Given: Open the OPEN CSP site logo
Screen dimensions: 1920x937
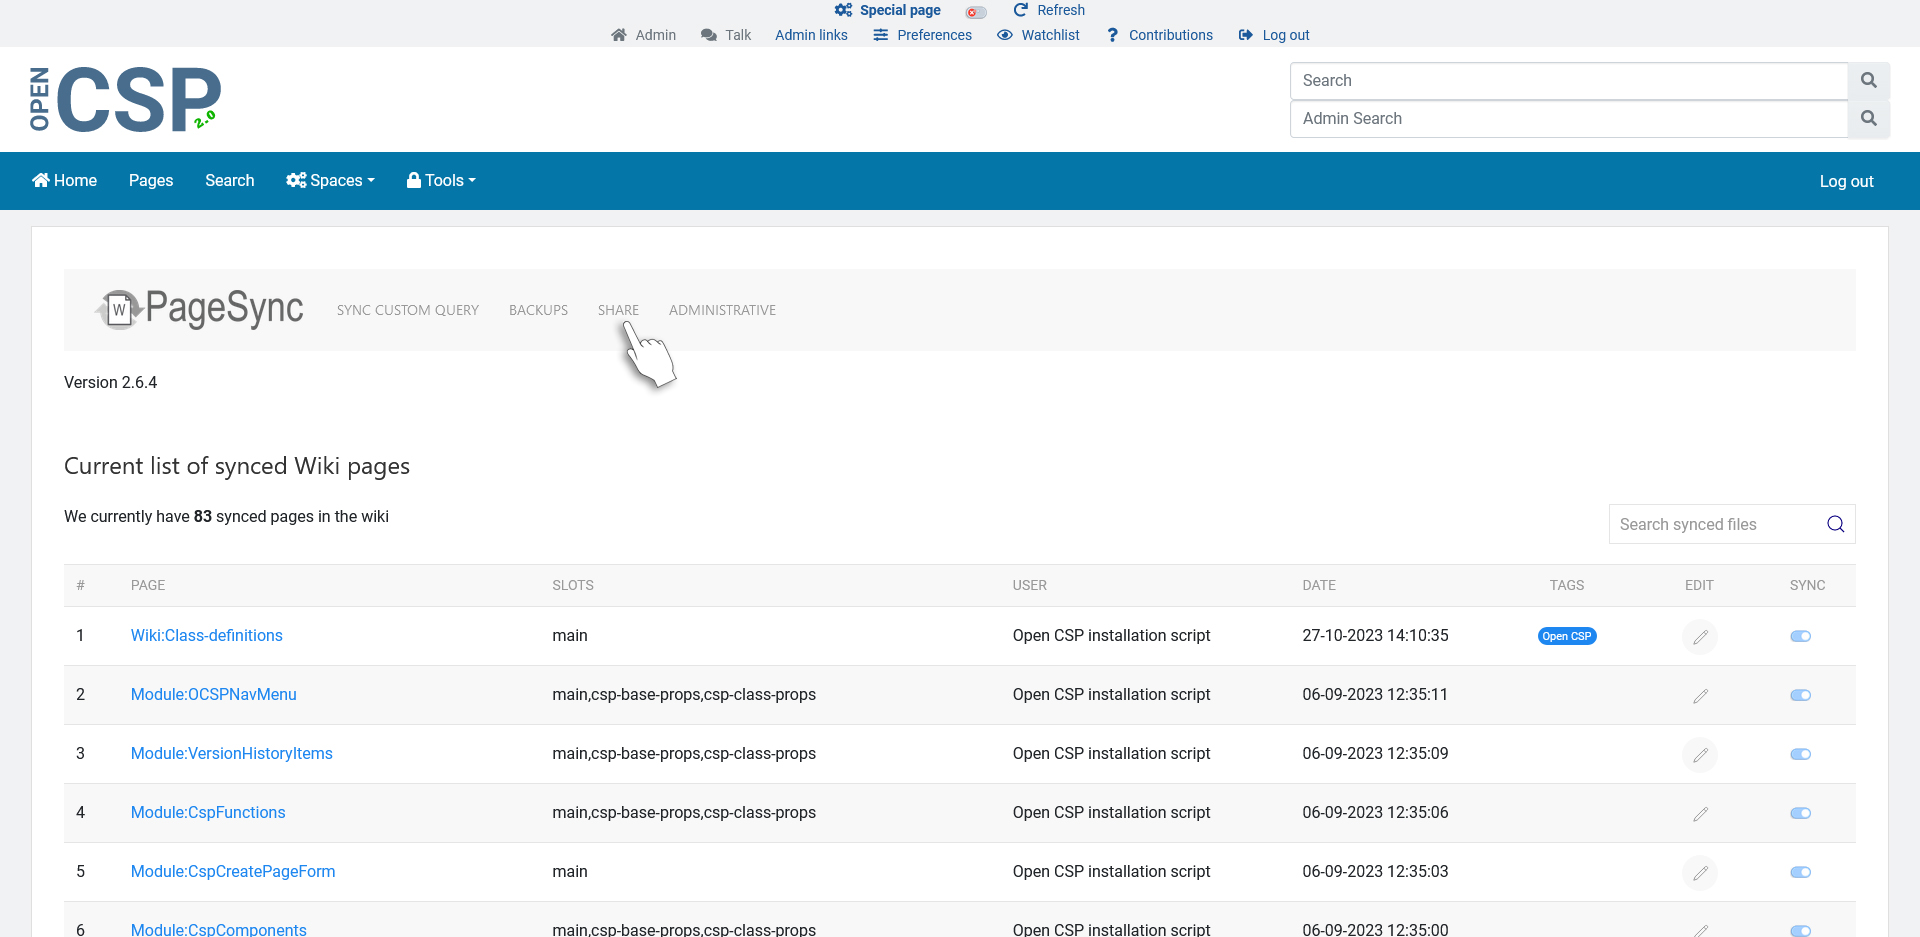Looking at the screenshot, I should point(125,99).
